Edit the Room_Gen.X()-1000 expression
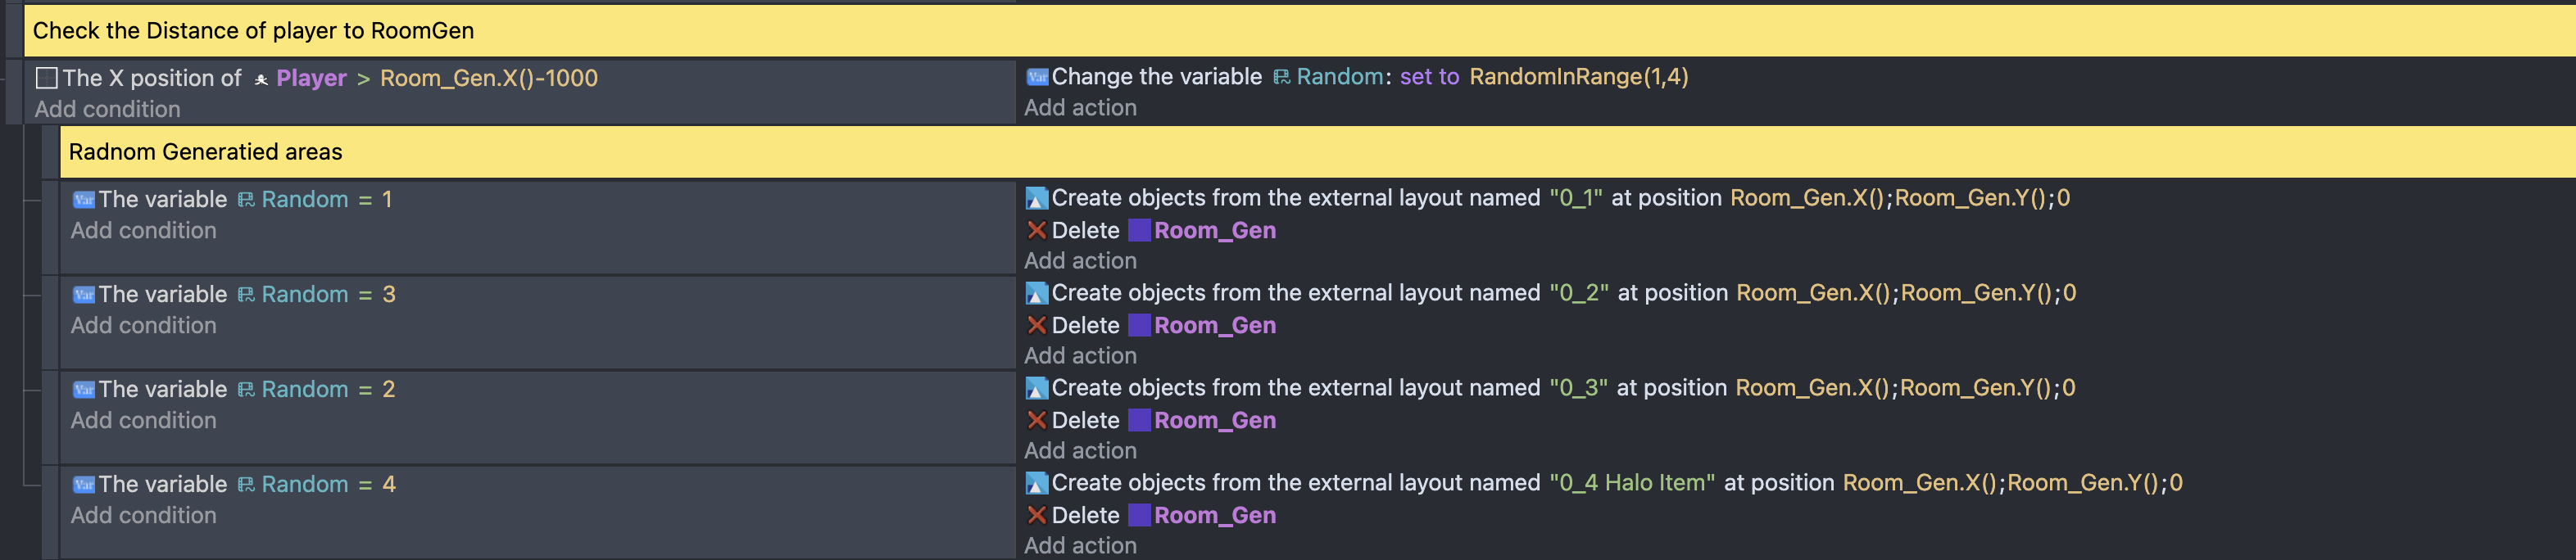This screenshot has width=2576, height=560. 488,78
